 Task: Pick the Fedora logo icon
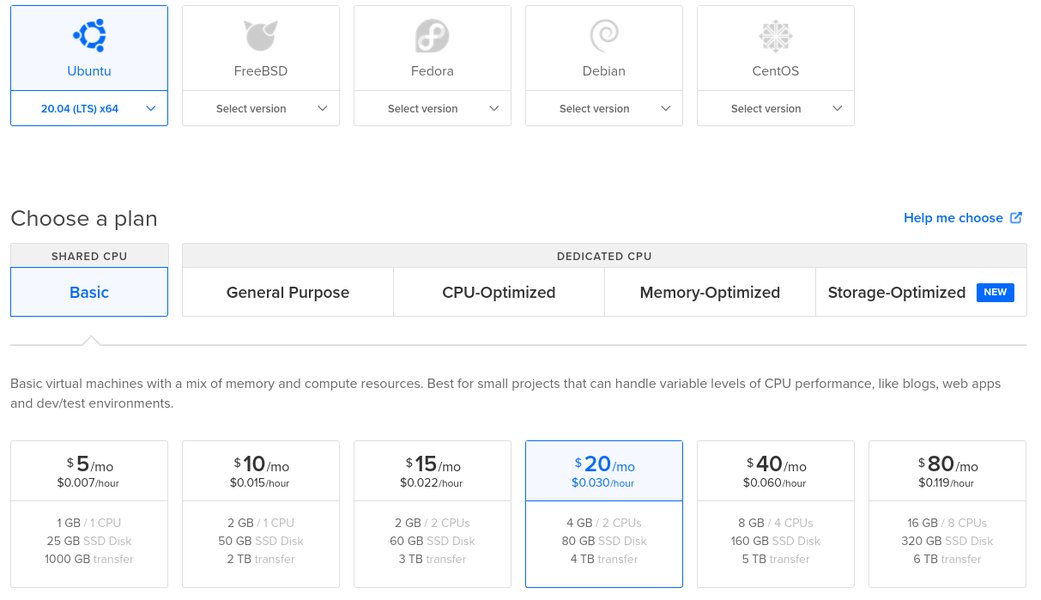432,36
